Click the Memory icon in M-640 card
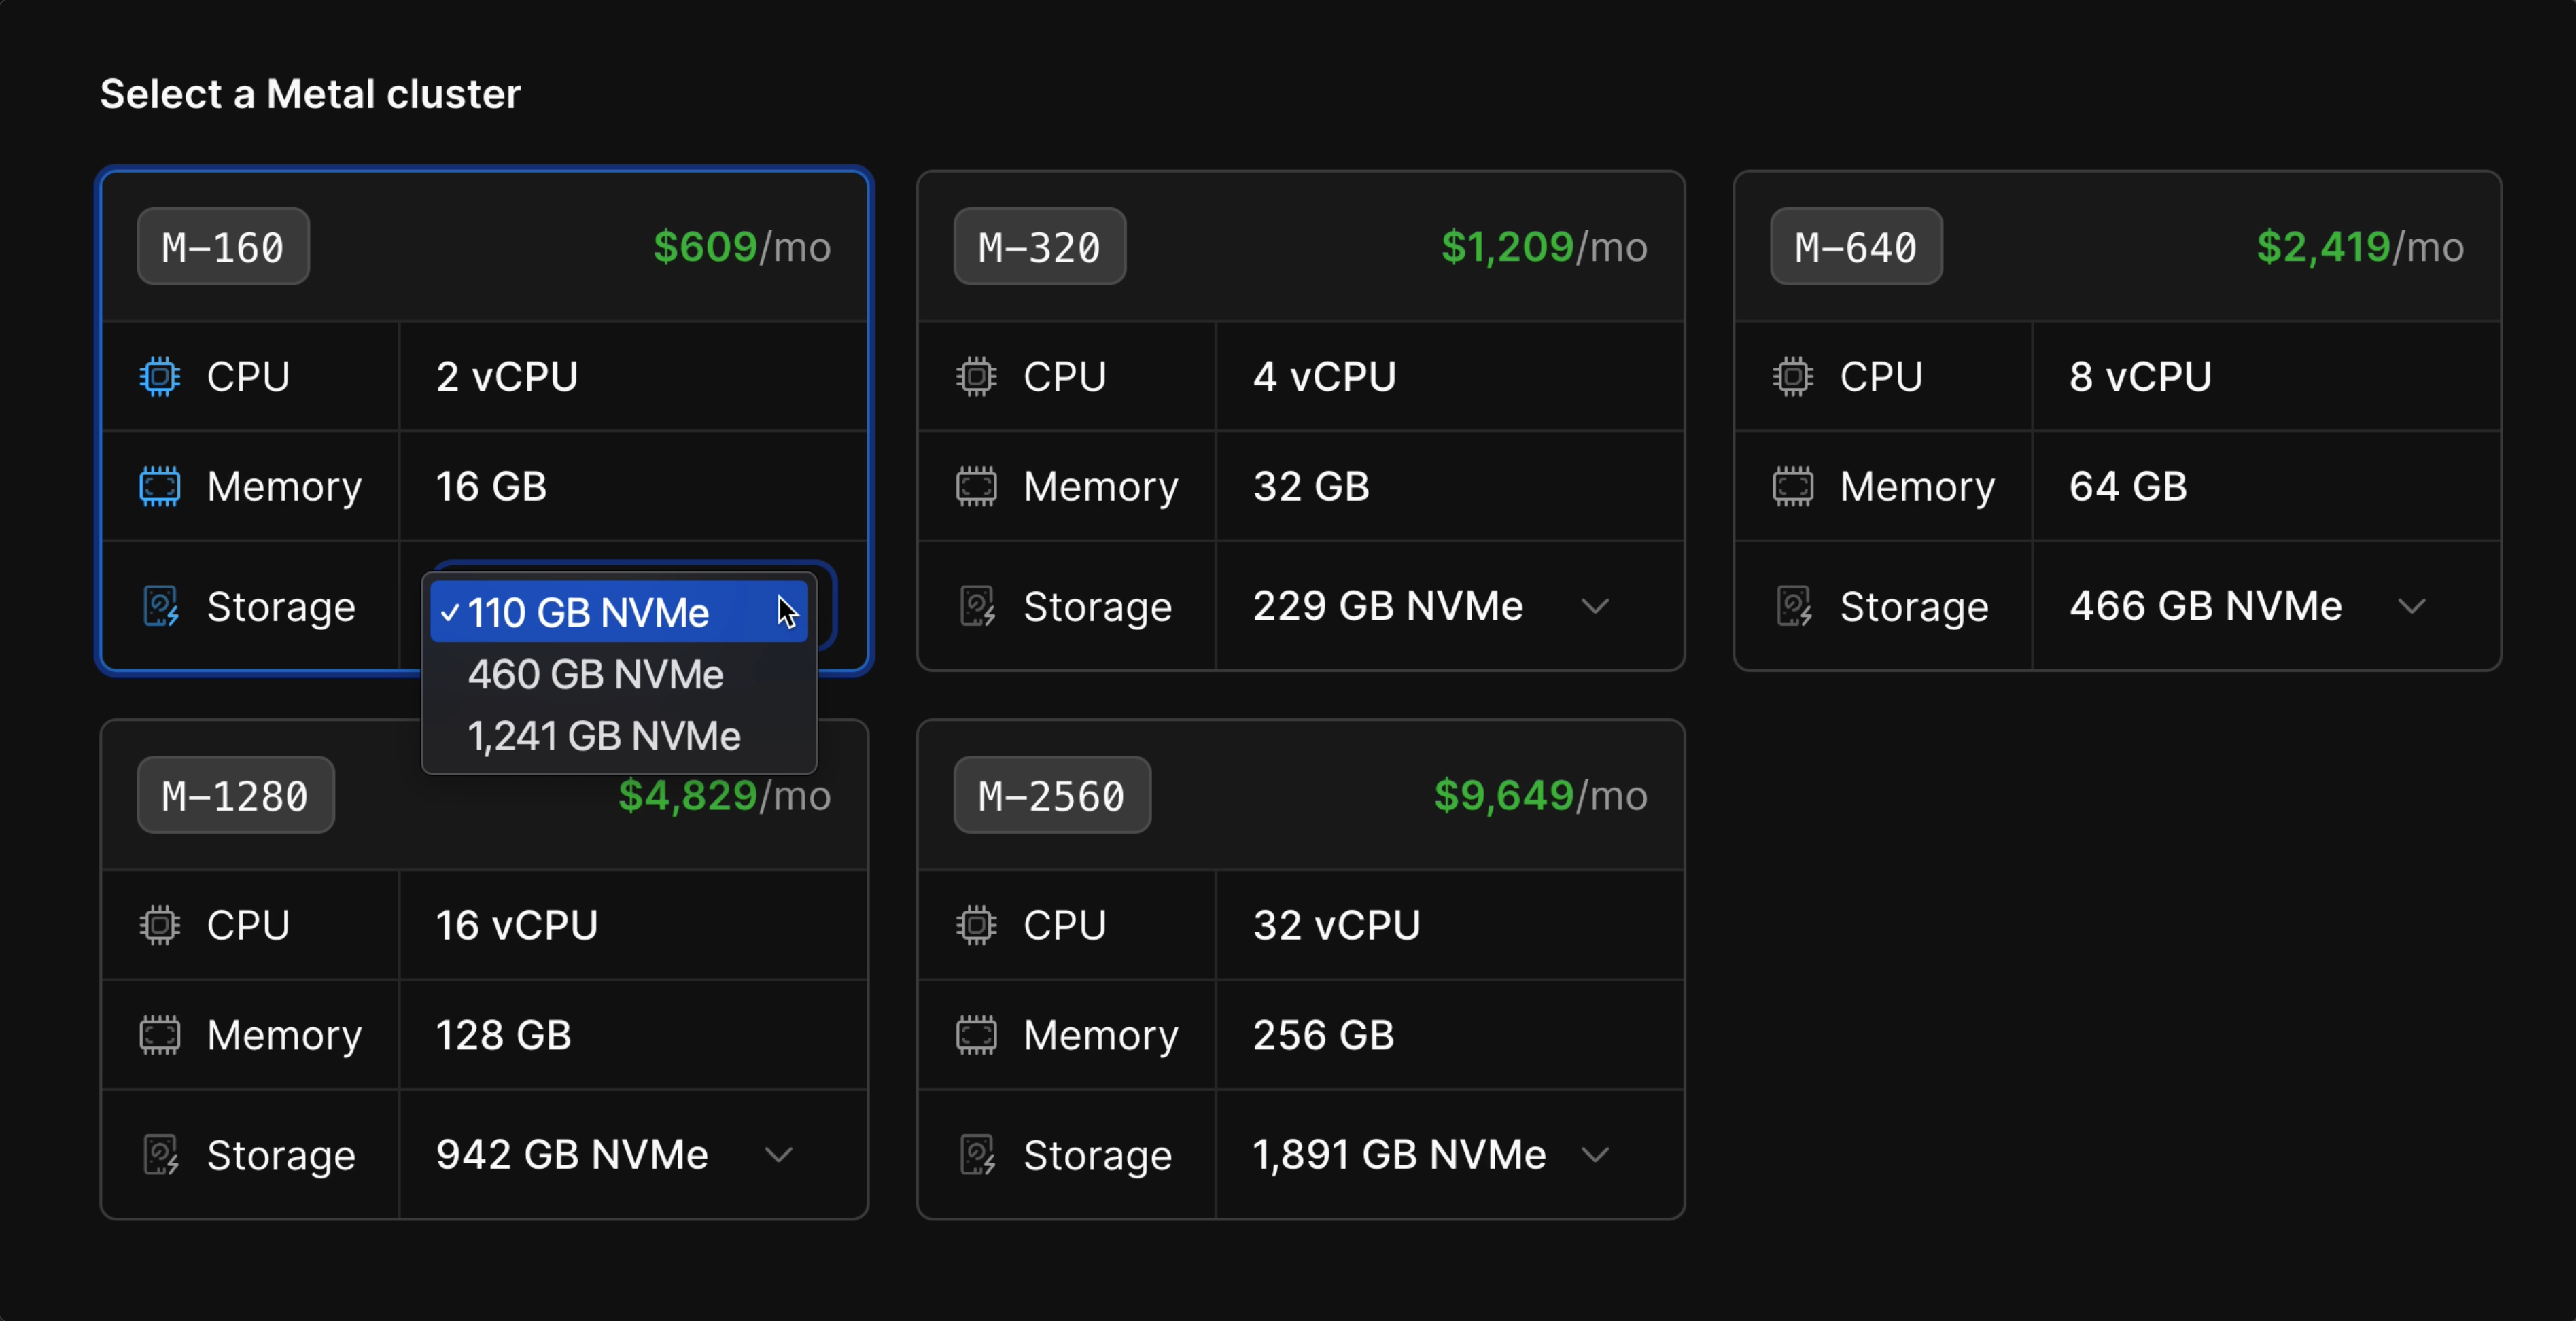This screenshot has height=1321, width=2576. tap(1793, 487)
